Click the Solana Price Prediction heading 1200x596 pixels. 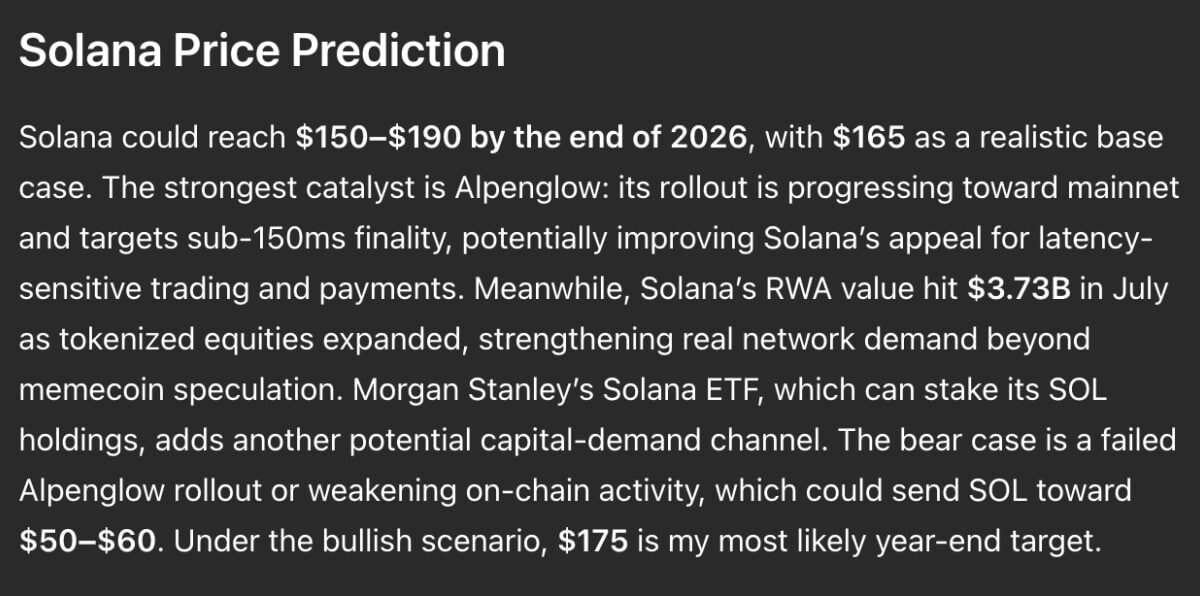[262, 50]
